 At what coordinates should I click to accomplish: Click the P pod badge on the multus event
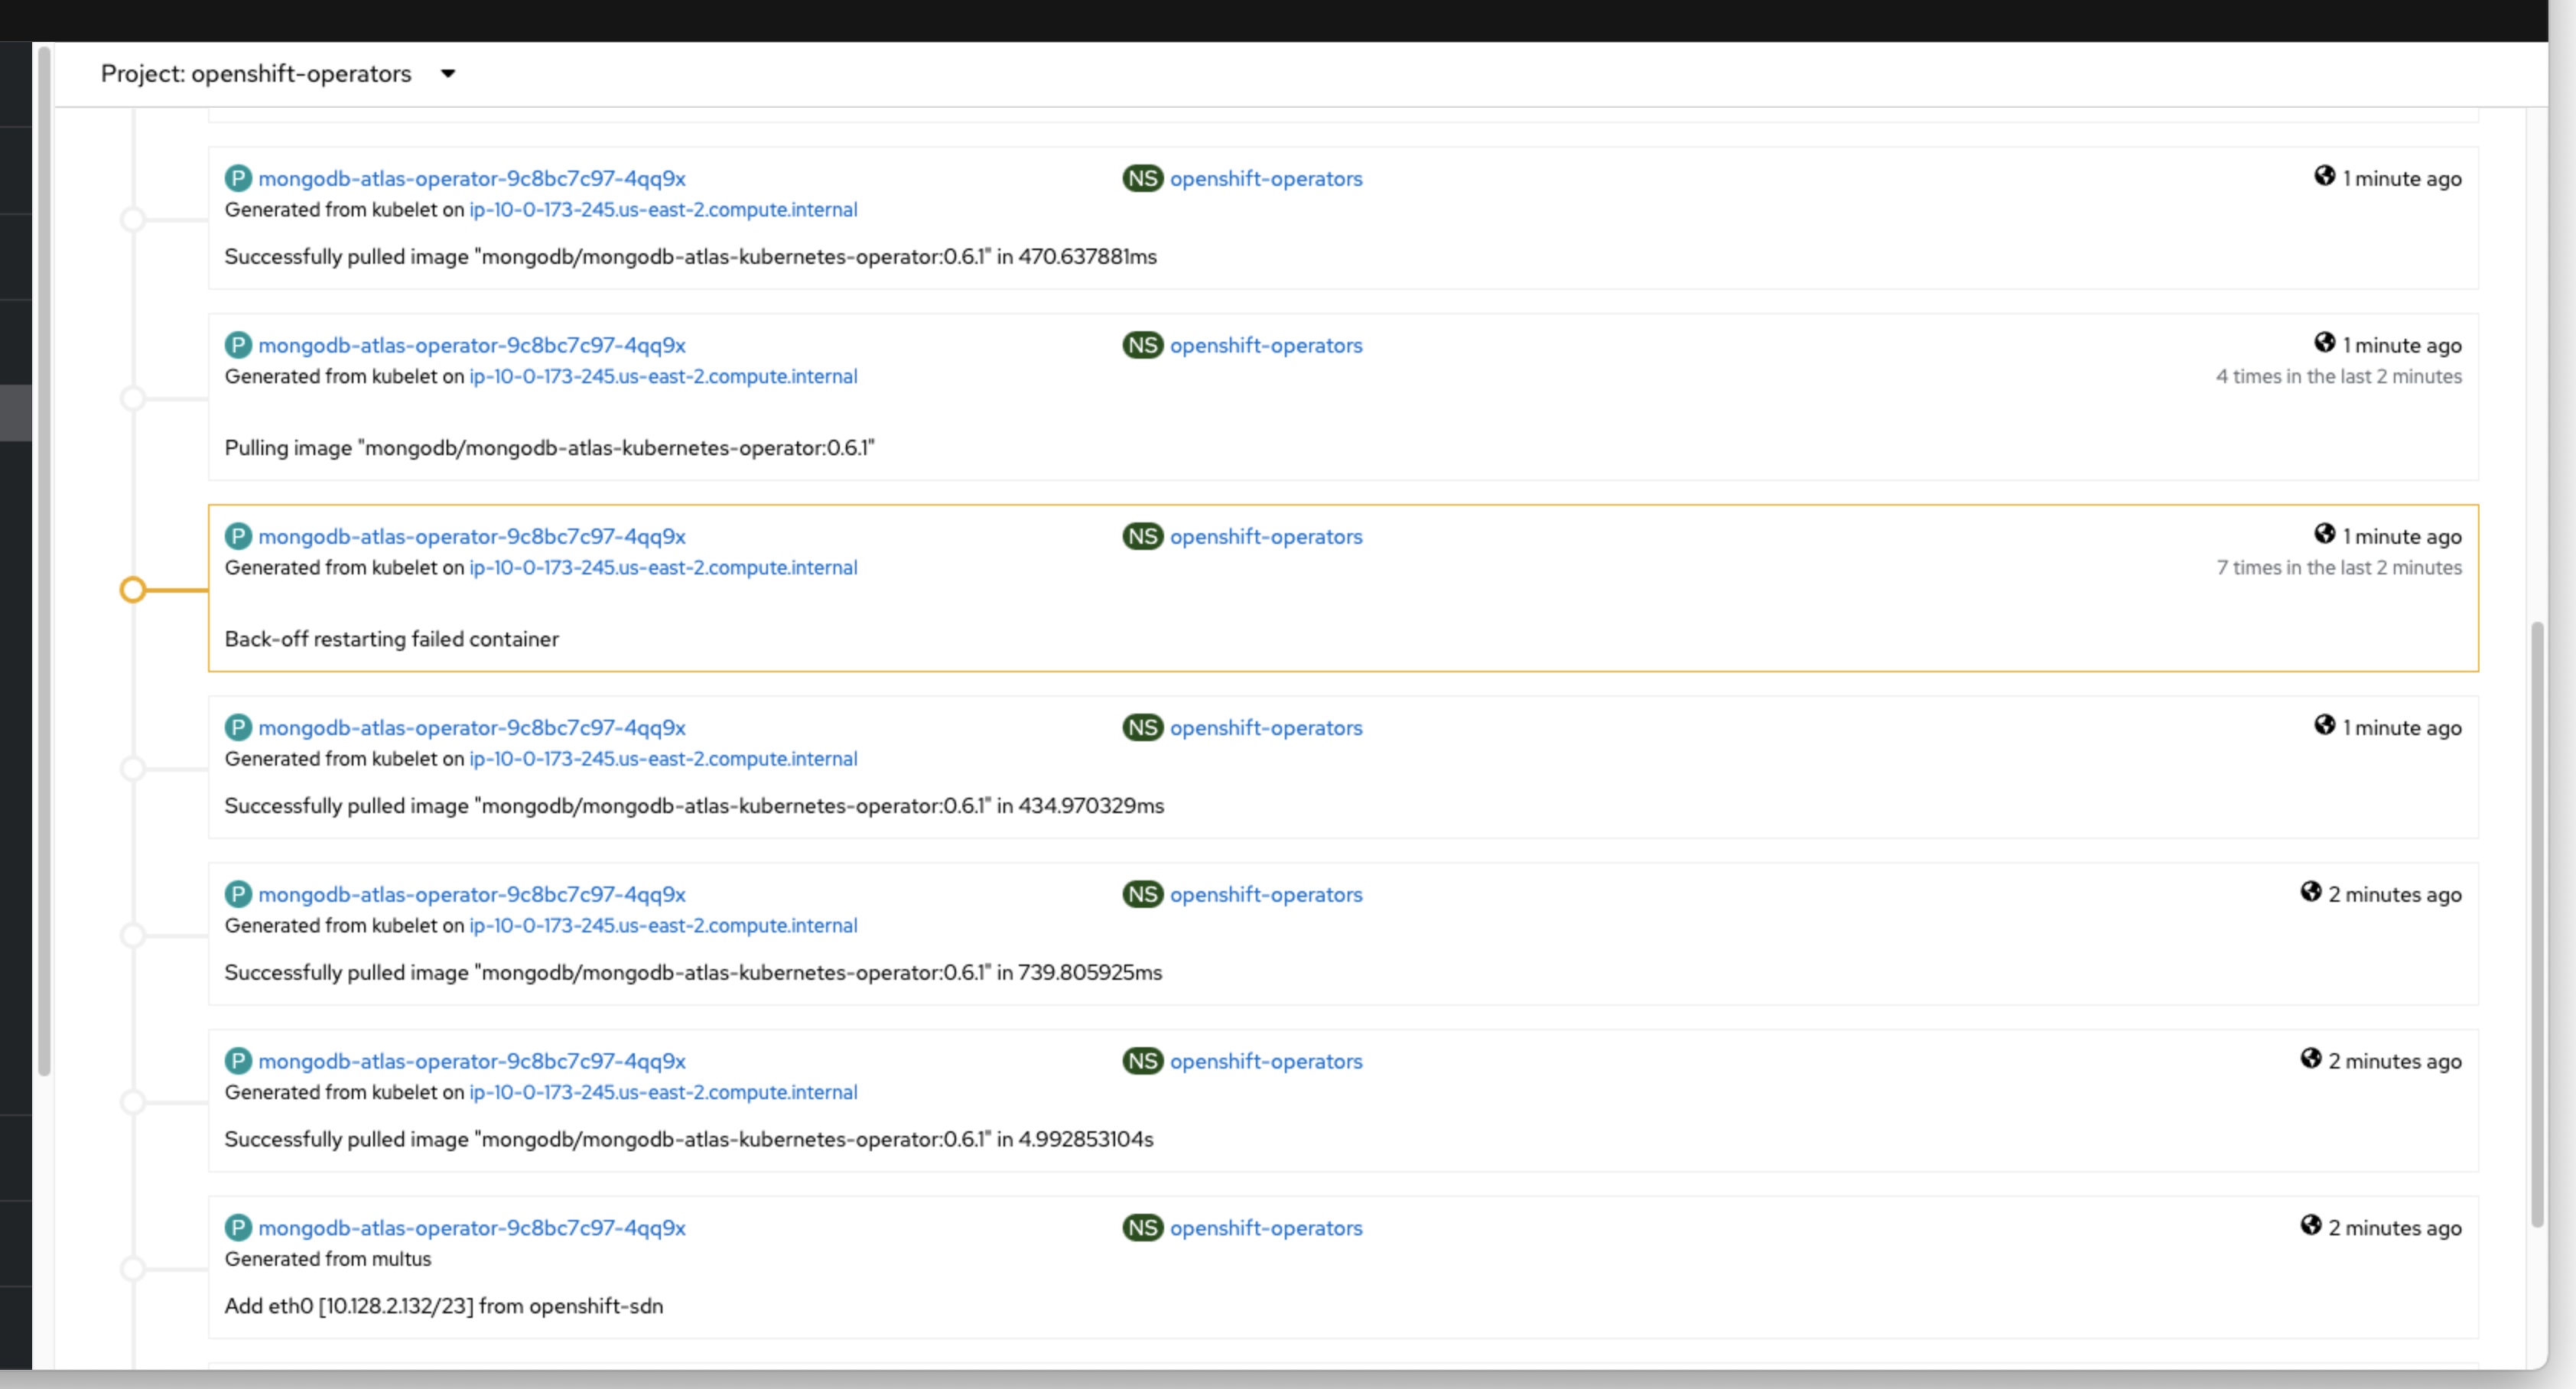click(238, 1227)
